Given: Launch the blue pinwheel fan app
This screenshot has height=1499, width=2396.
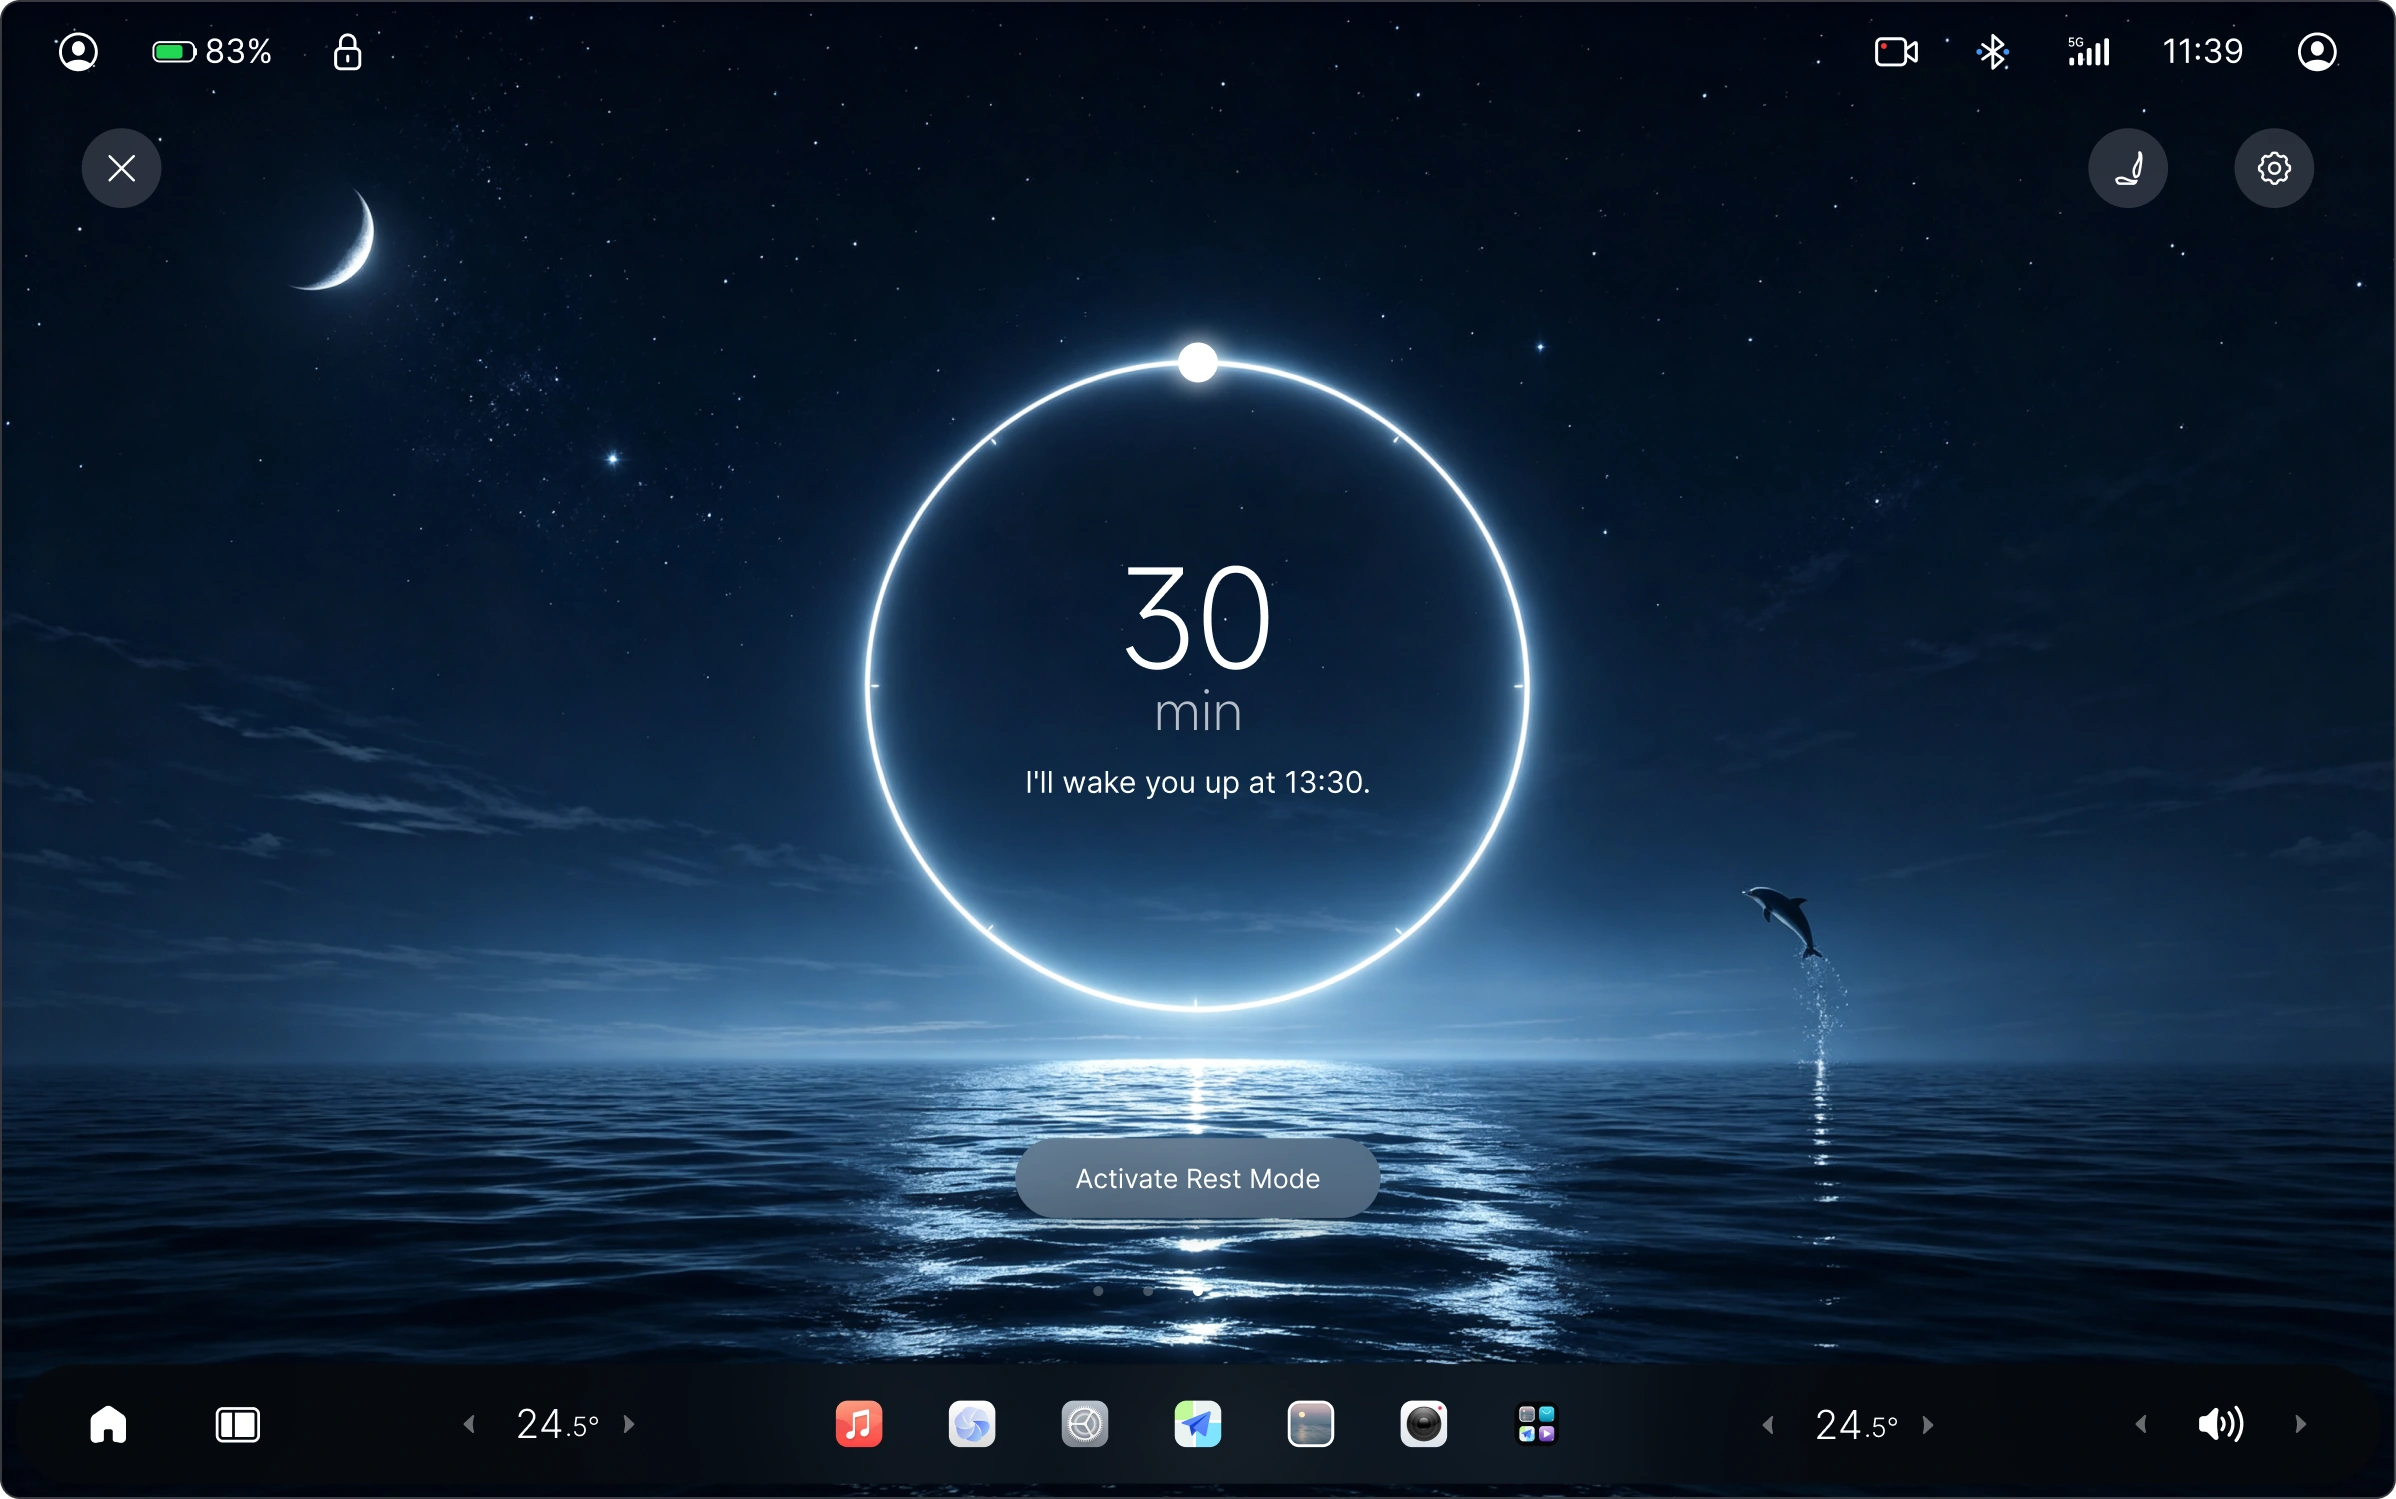Looking at the screenshot, I should pyautogui.click(x=971, y=1424).
